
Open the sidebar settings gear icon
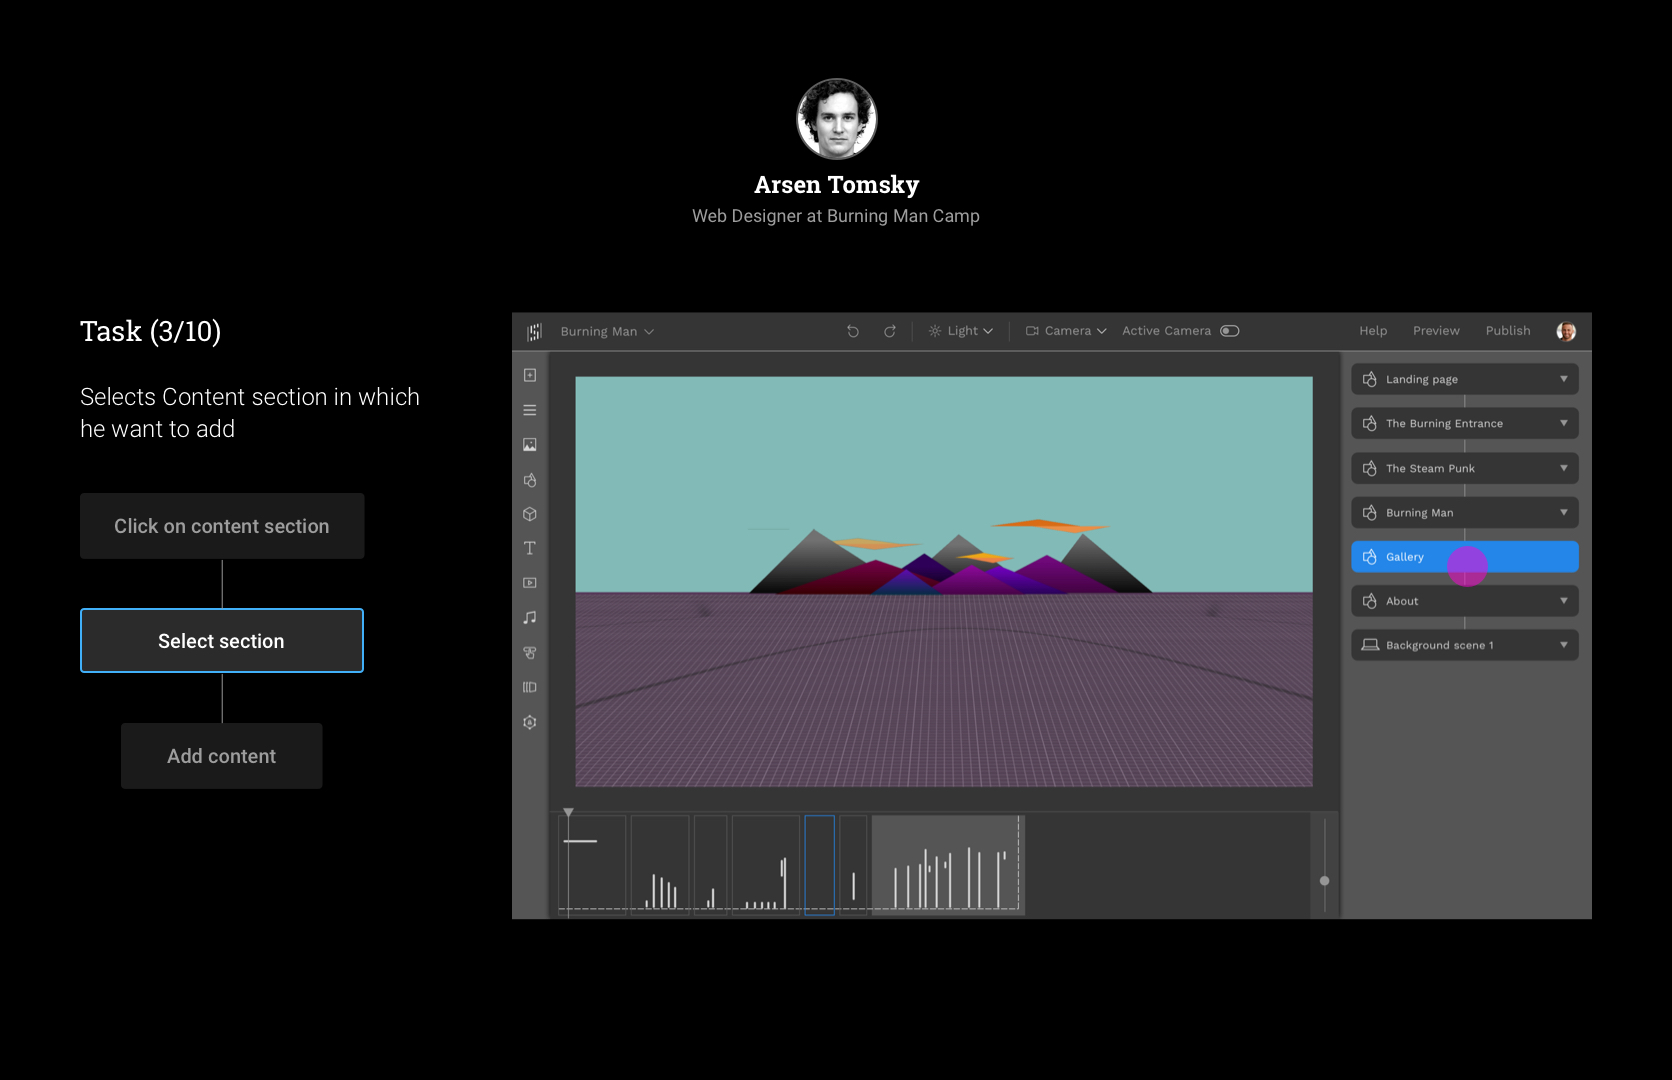coord(530,722)
